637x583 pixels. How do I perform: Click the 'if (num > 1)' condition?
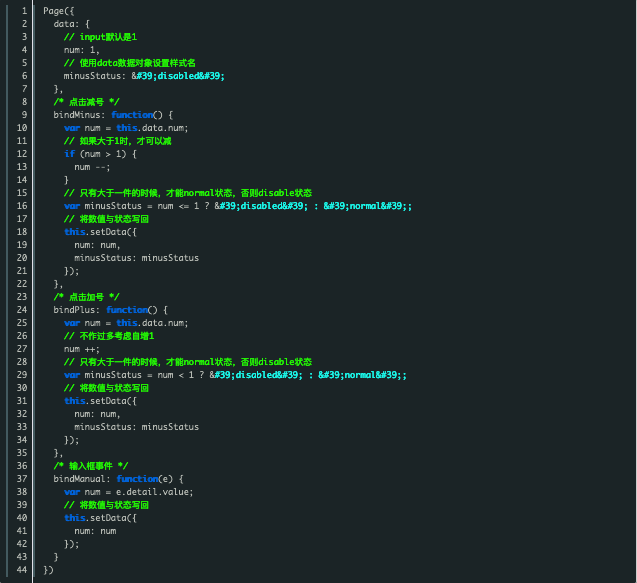pos(100,153)
